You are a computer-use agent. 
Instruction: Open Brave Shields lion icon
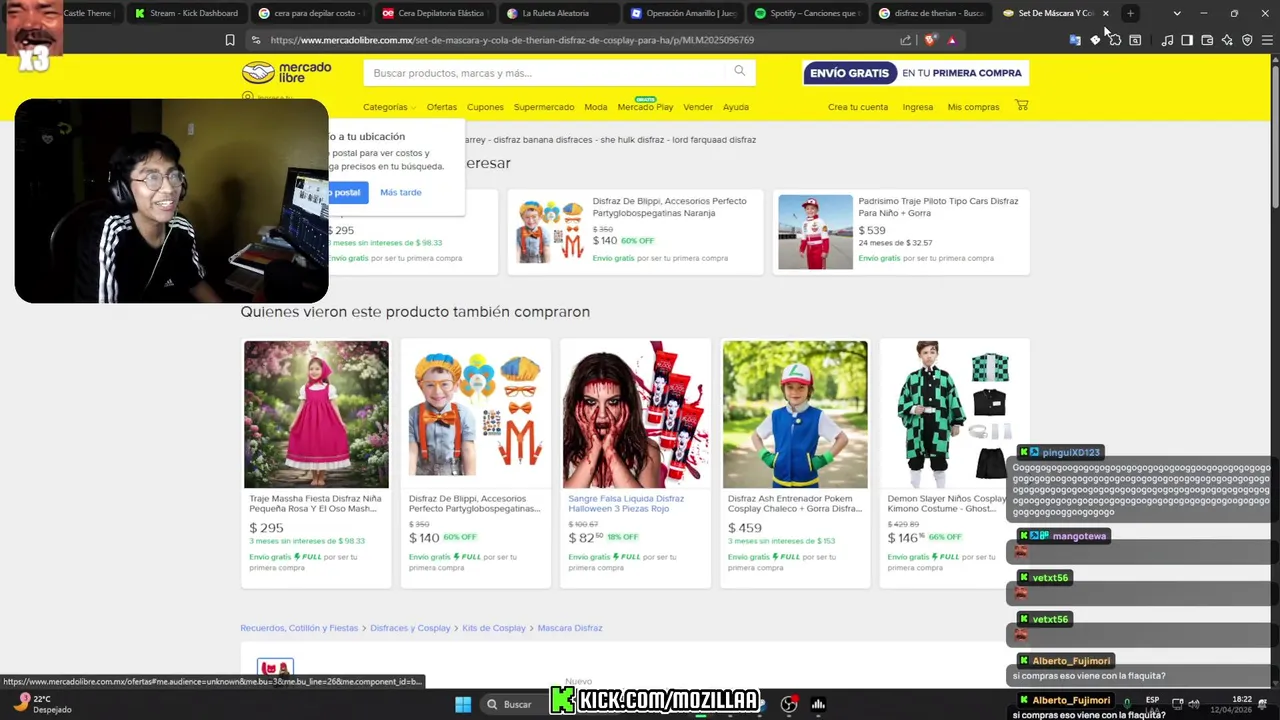(x=931, y=40)
